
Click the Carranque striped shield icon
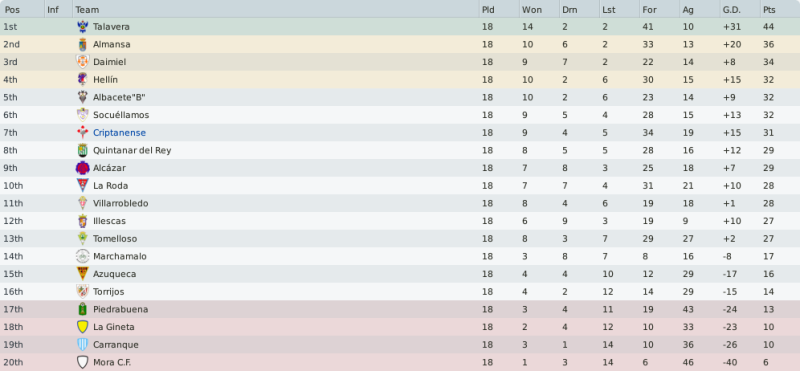[x=82, y=344]
